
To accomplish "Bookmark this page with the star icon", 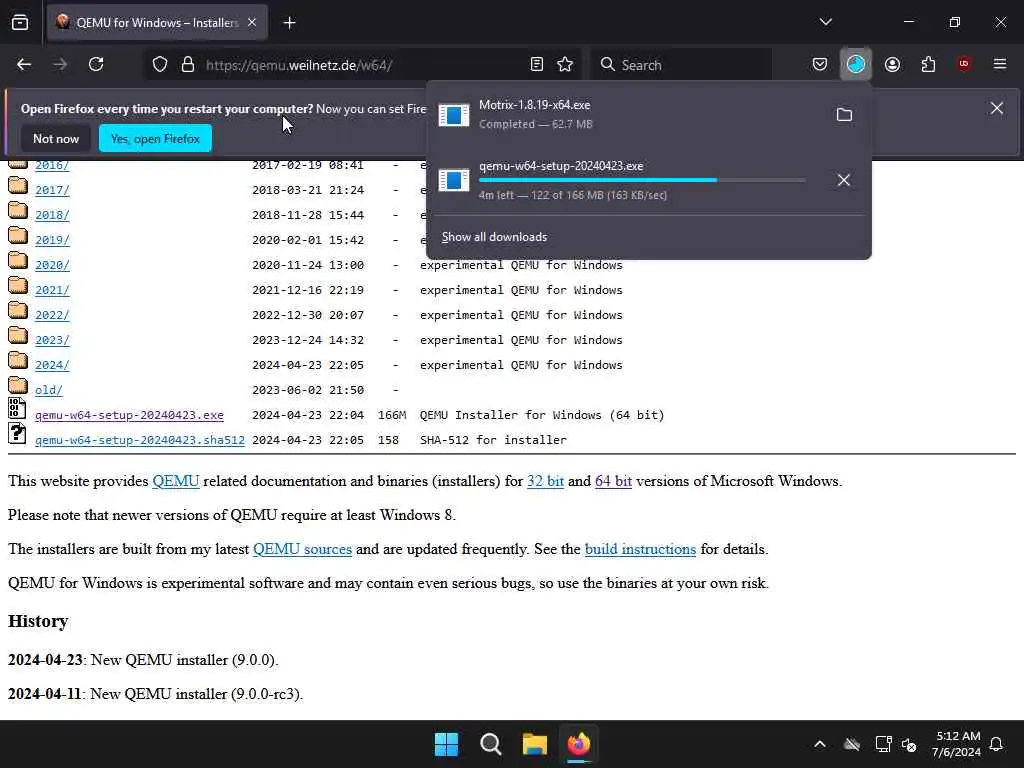I will click(565, 64).
